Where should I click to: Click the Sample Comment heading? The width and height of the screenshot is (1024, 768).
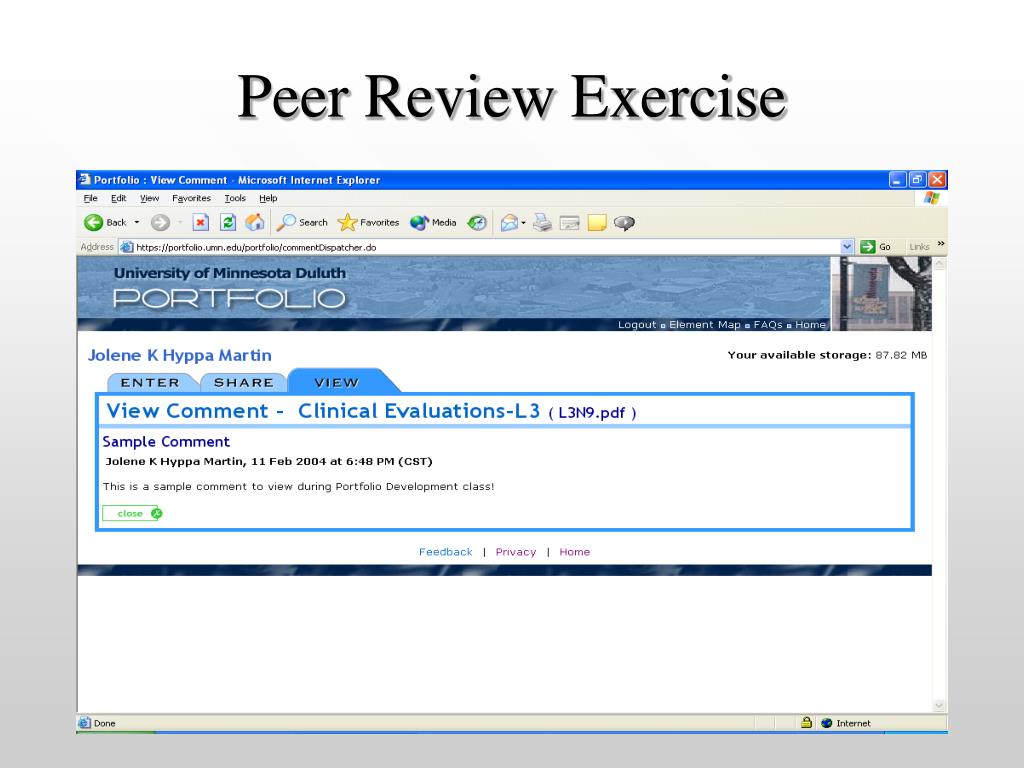coord(166,441)
